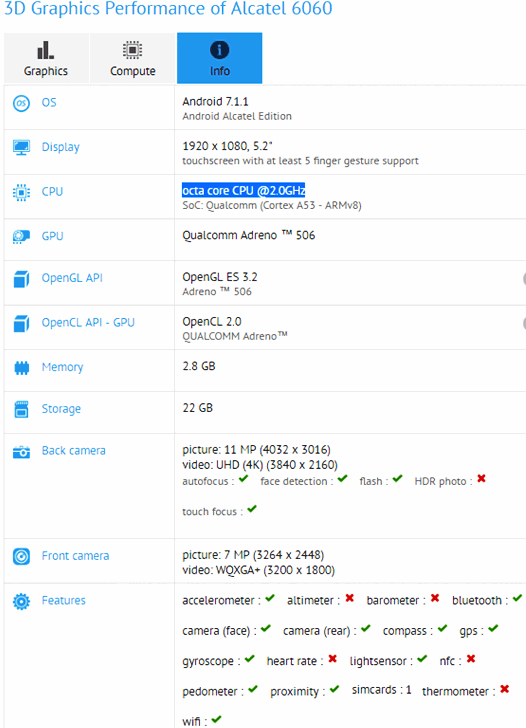This screenshot has height=728, width=526.
Task: Click the compass check mark
Action: [442, 629]
